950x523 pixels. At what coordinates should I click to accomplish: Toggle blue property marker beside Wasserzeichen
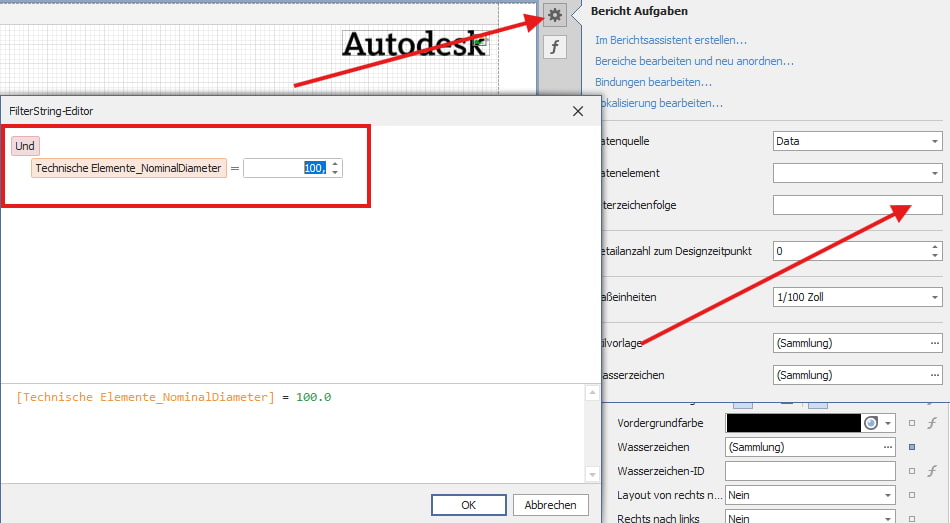(x=912, y=447)
